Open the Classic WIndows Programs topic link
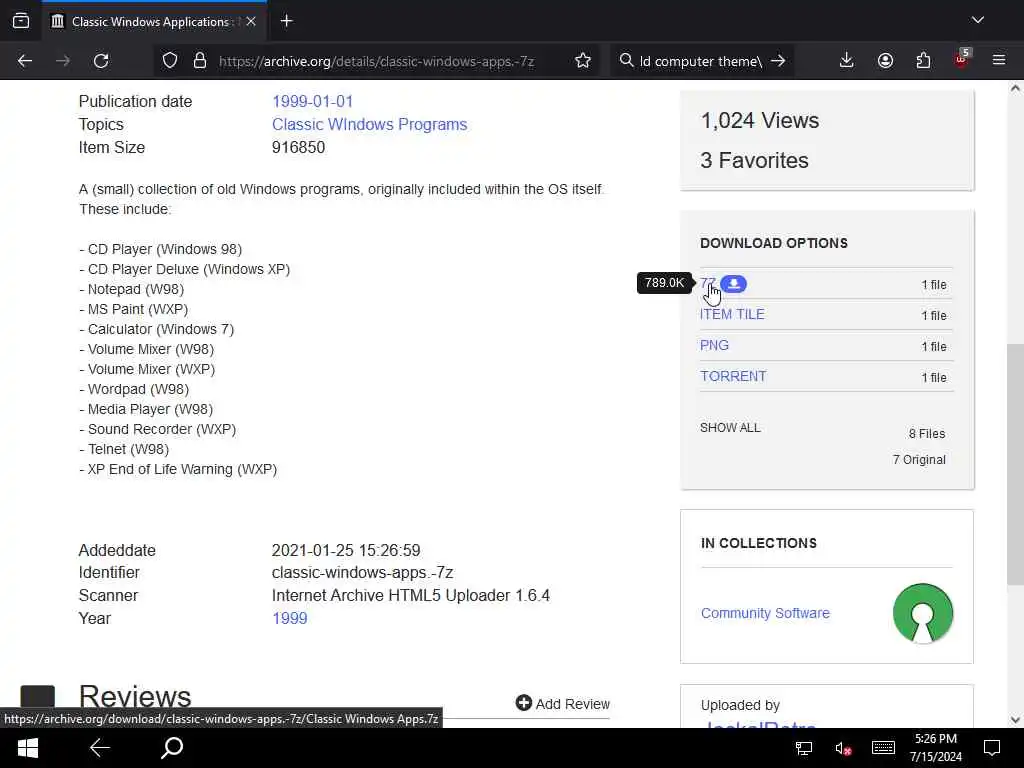 point(370,124)
